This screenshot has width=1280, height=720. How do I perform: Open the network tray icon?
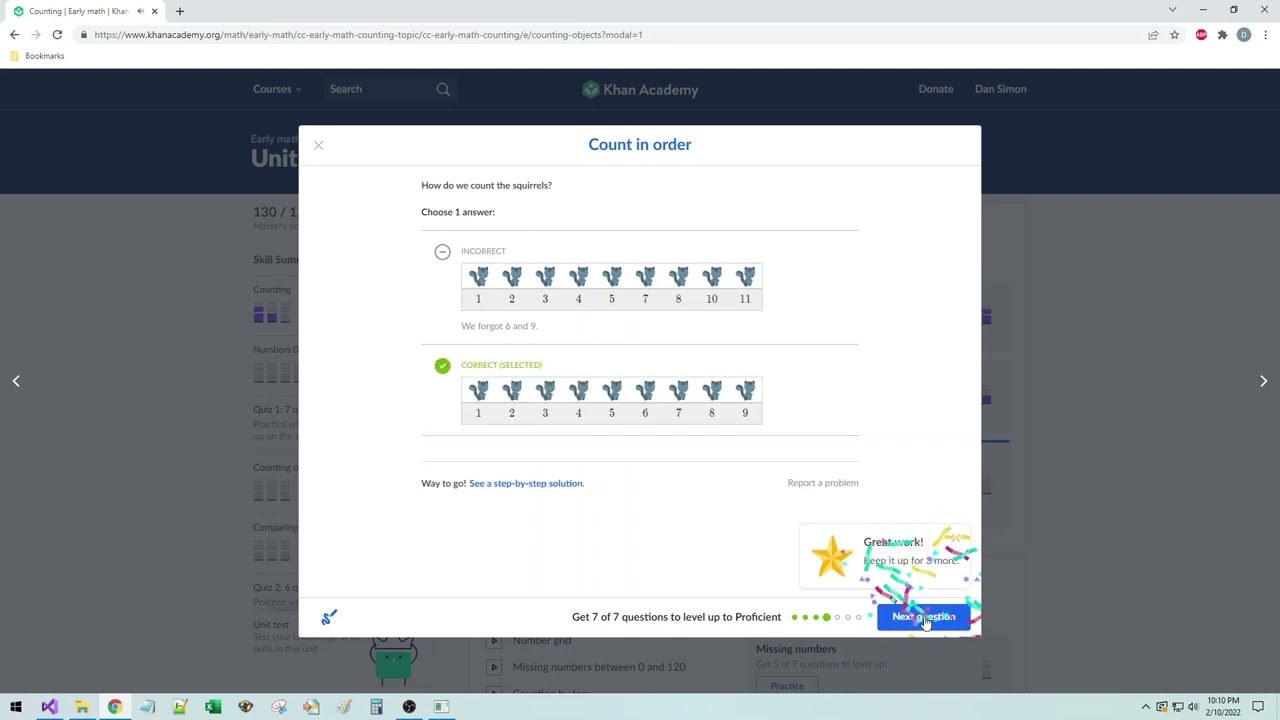tap(1178, 708)
